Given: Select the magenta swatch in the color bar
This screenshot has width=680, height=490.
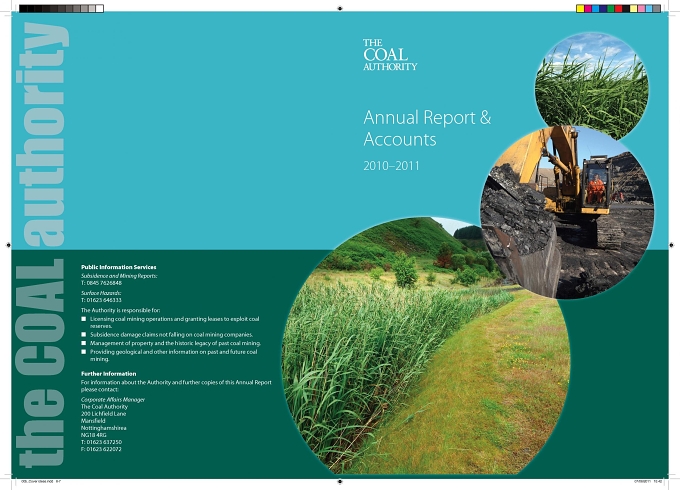Looking at the screenshot, I should [x=588, y=8].
